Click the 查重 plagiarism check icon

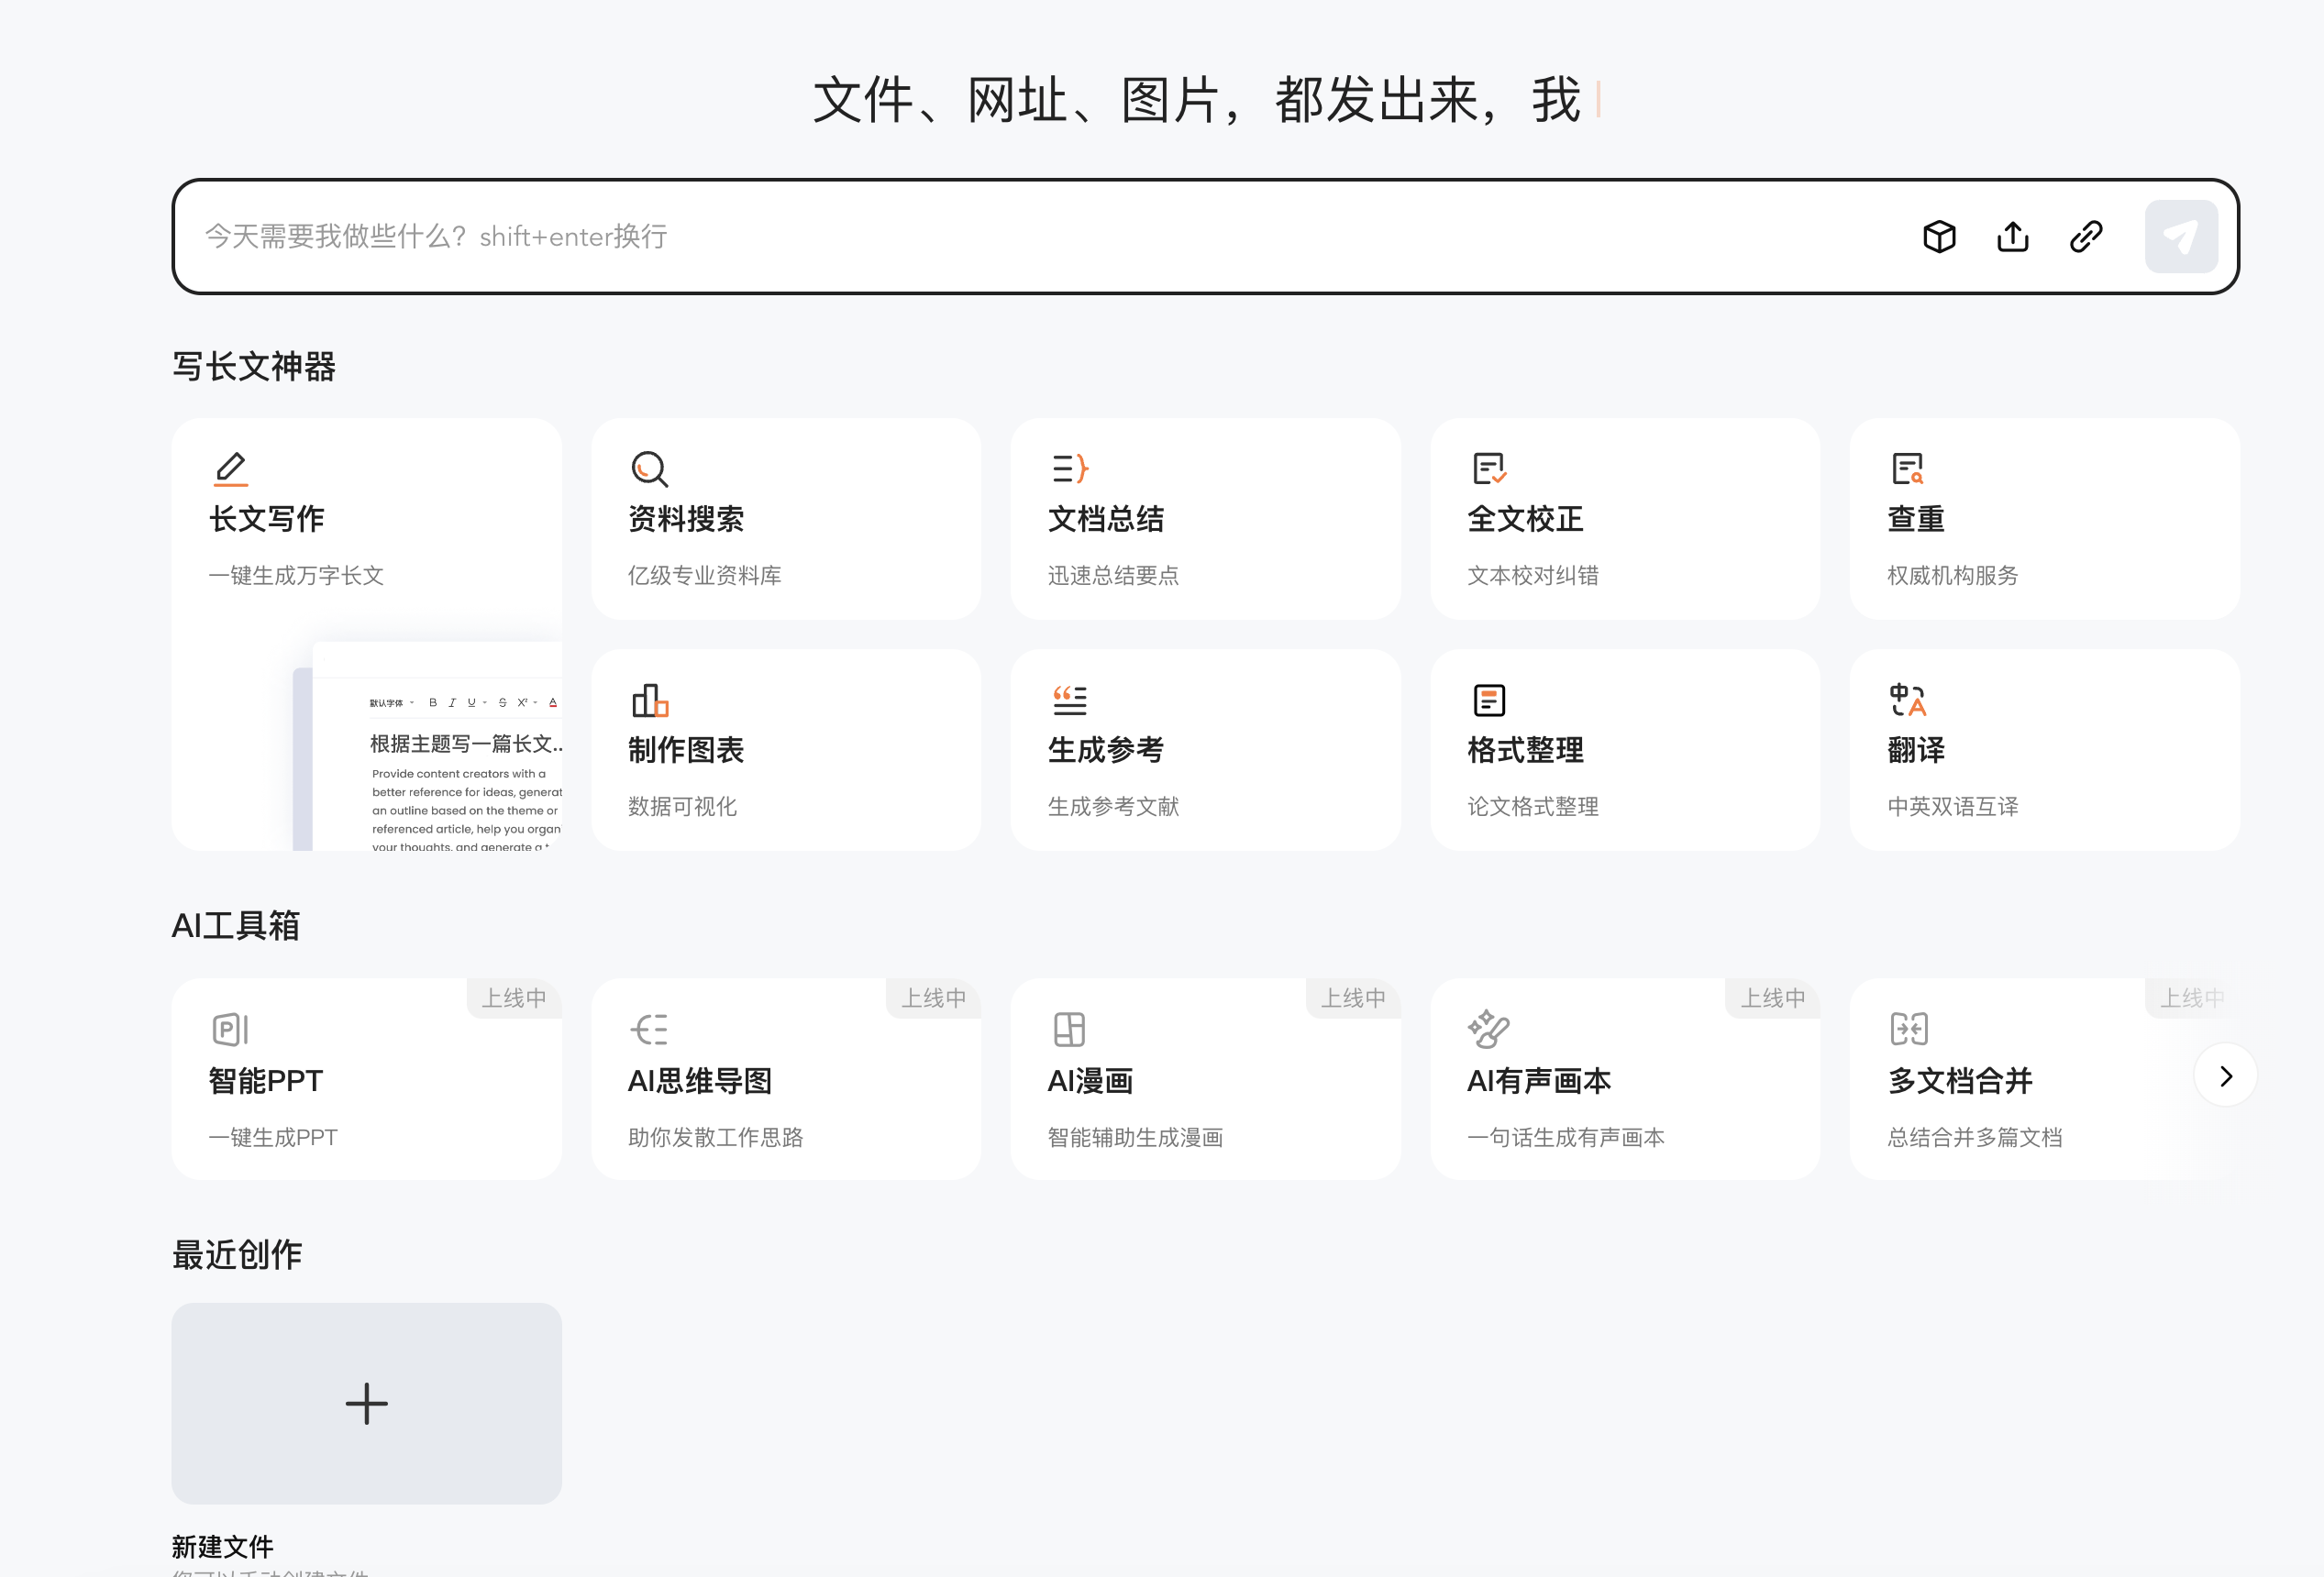point(1908,469)
